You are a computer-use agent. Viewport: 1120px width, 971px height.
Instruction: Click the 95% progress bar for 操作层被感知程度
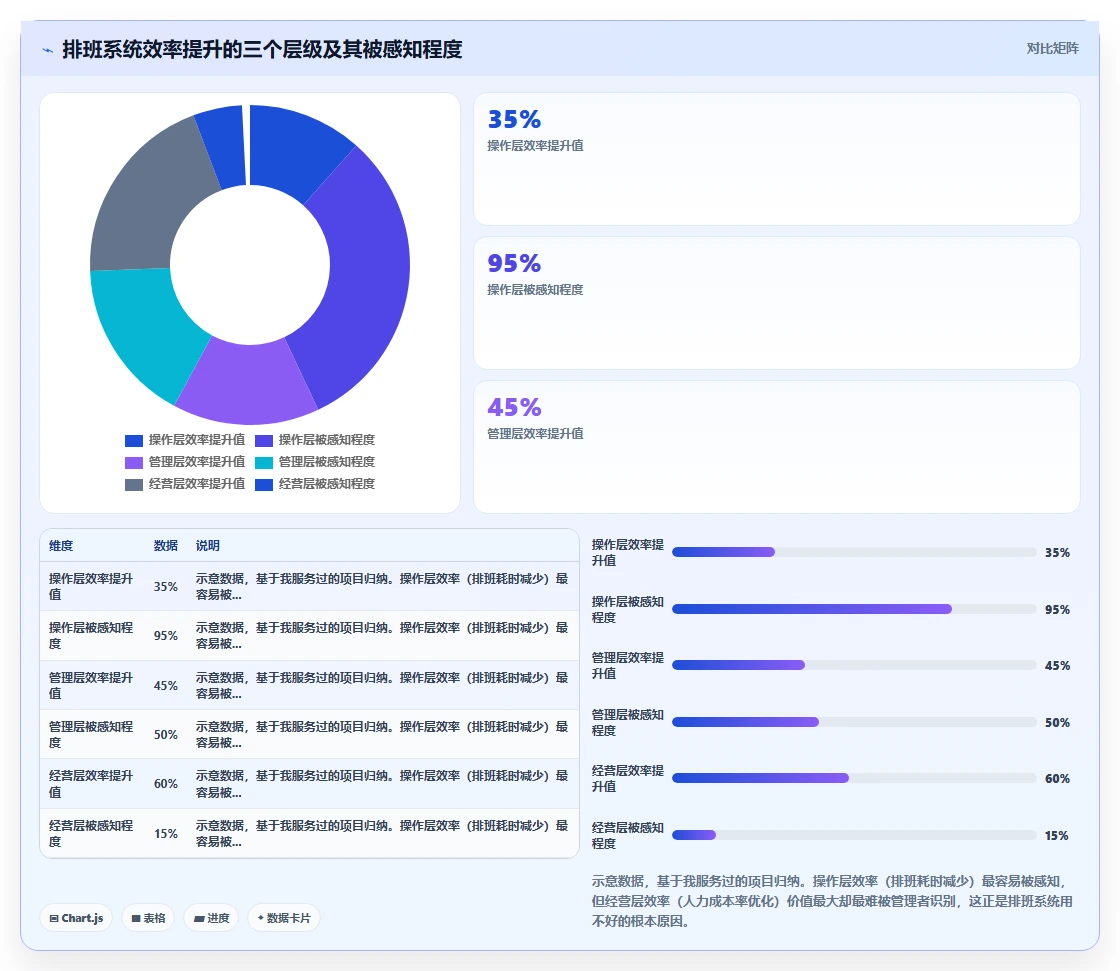coord(854,609)
